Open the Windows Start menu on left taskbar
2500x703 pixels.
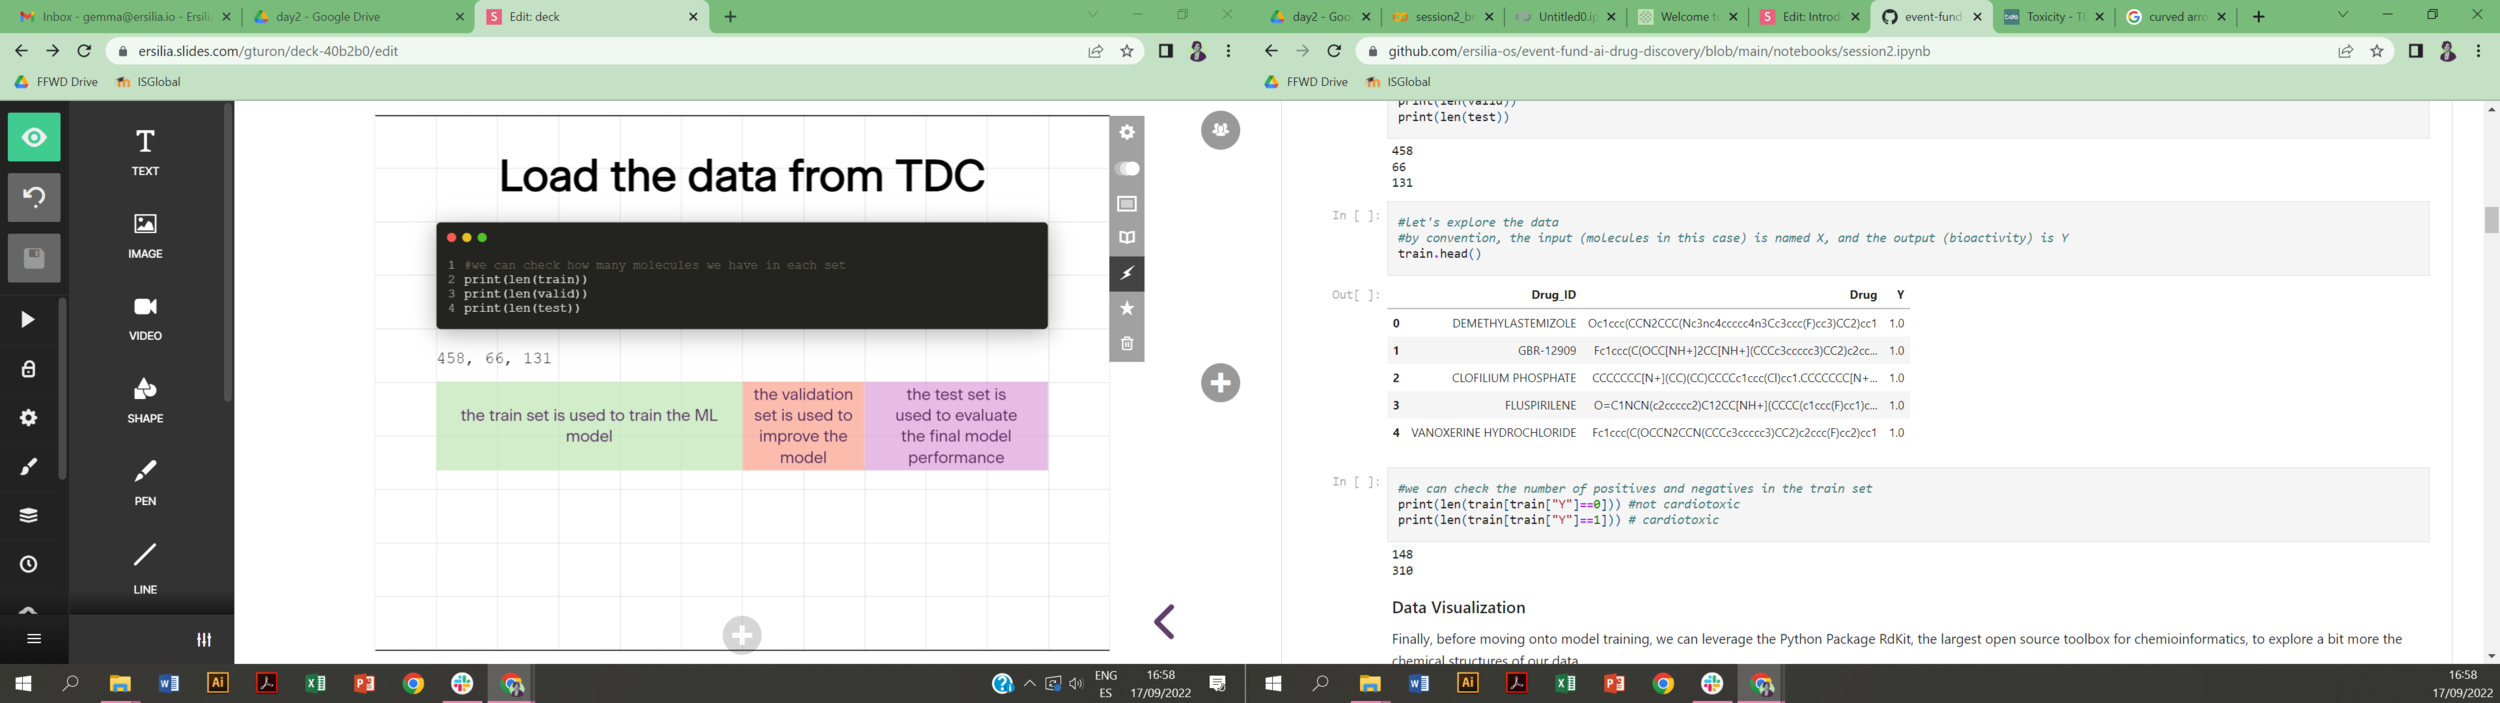click(x=23, y=684)
